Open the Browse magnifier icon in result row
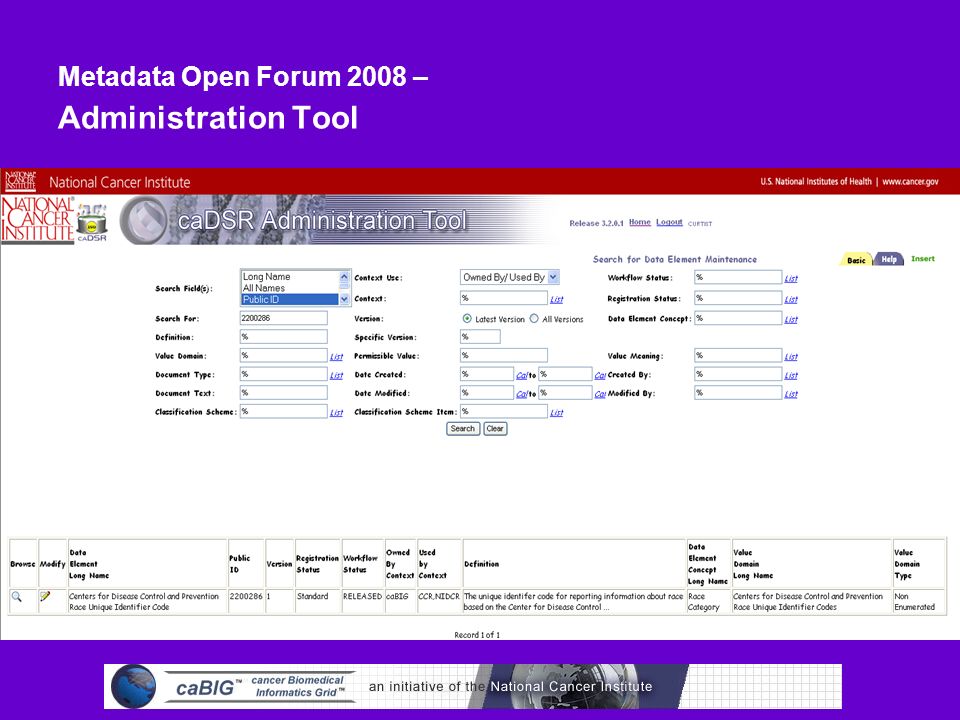960x720 pixels. (17, 596)
